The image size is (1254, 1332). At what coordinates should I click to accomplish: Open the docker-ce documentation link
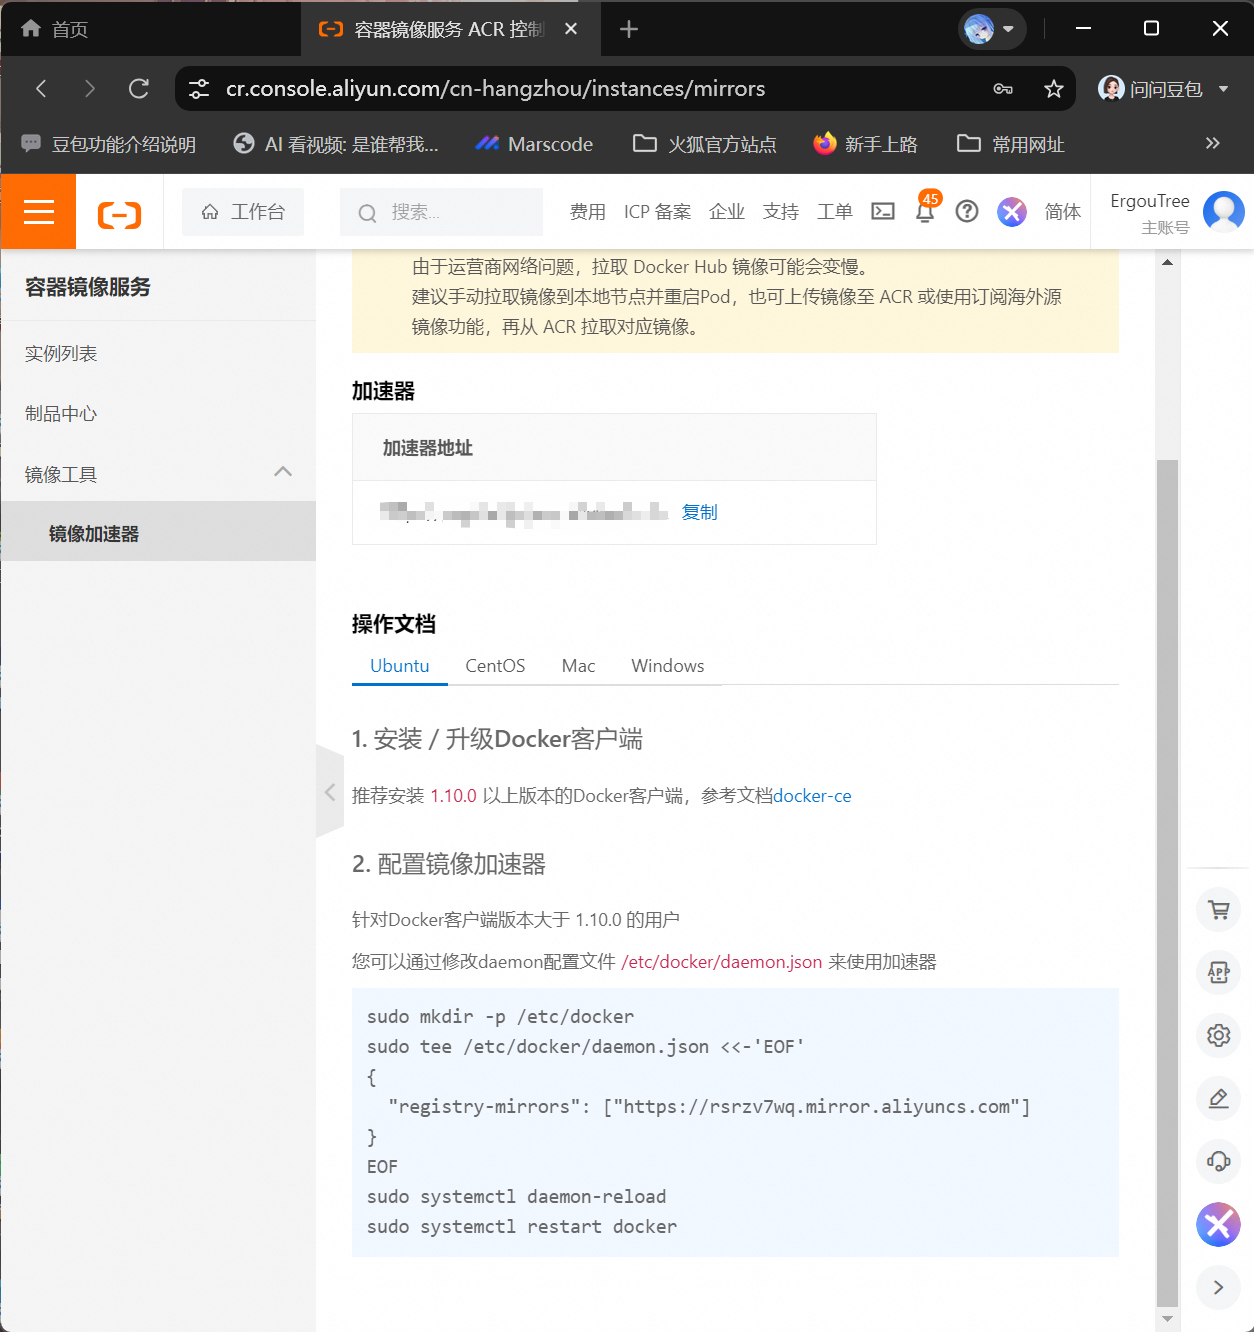tap(812, 796)
